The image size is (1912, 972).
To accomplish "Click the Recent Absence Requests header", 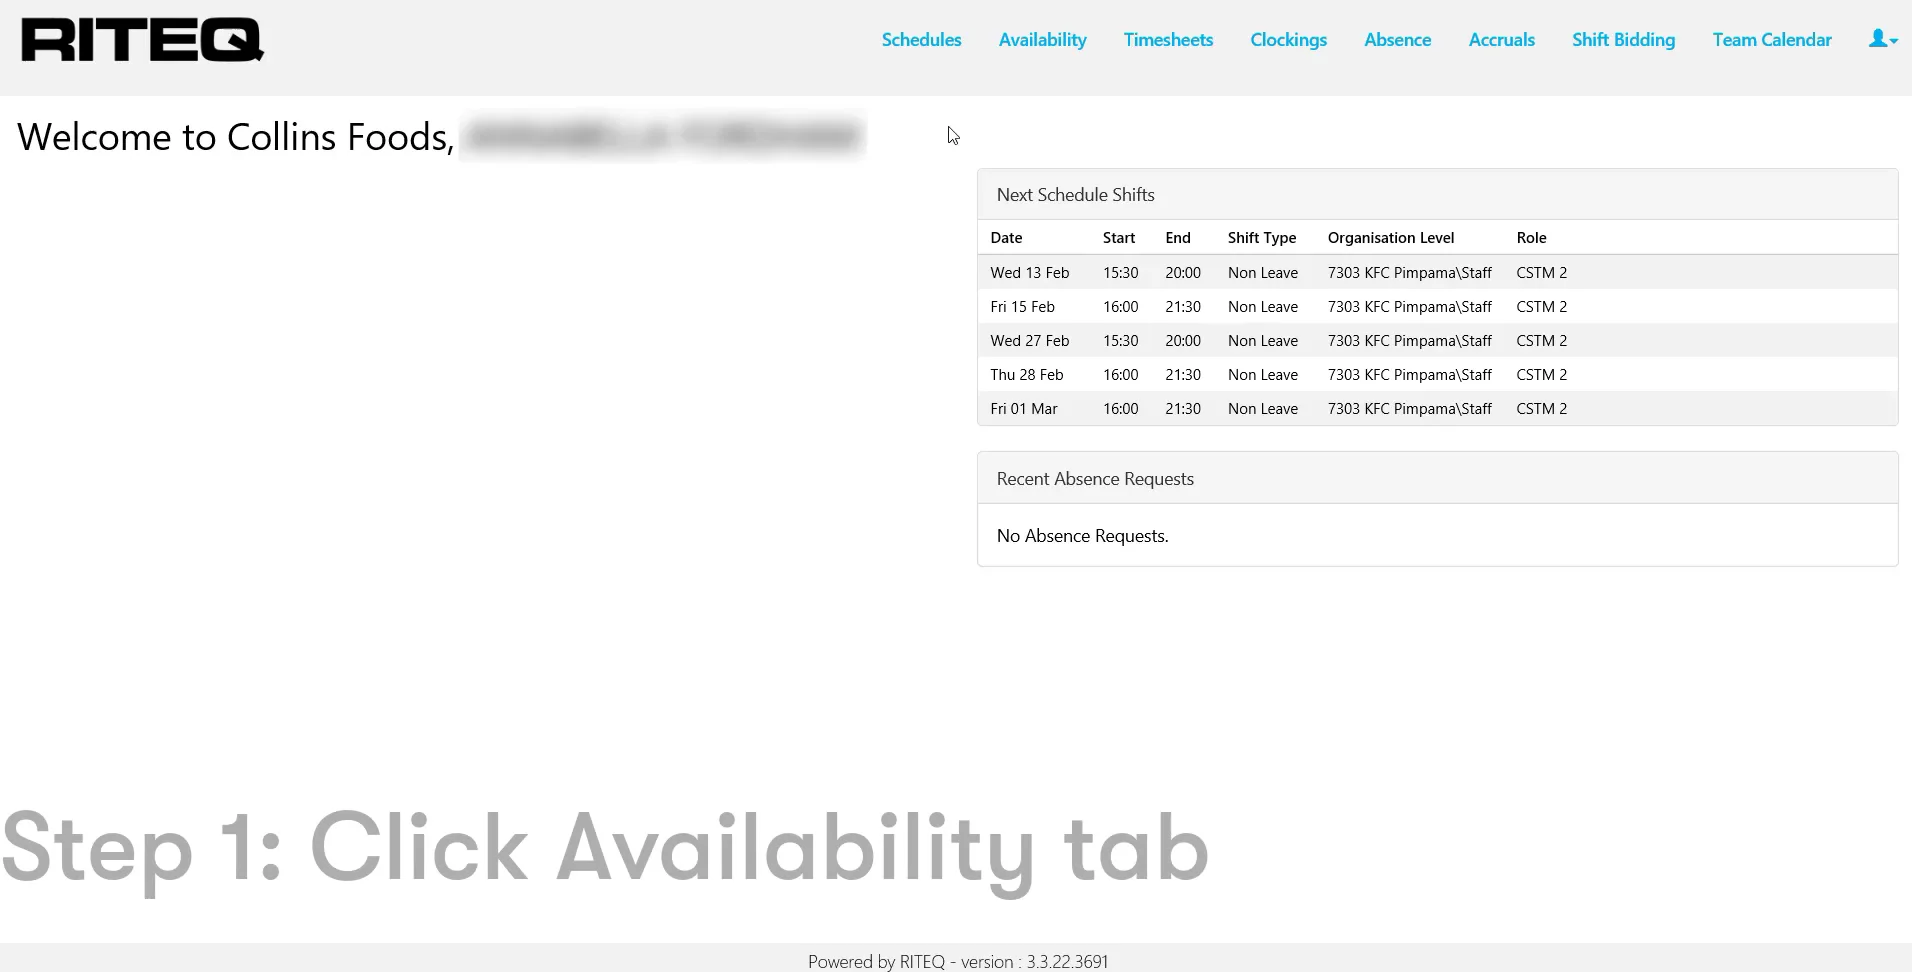I will pos(1437,479).
